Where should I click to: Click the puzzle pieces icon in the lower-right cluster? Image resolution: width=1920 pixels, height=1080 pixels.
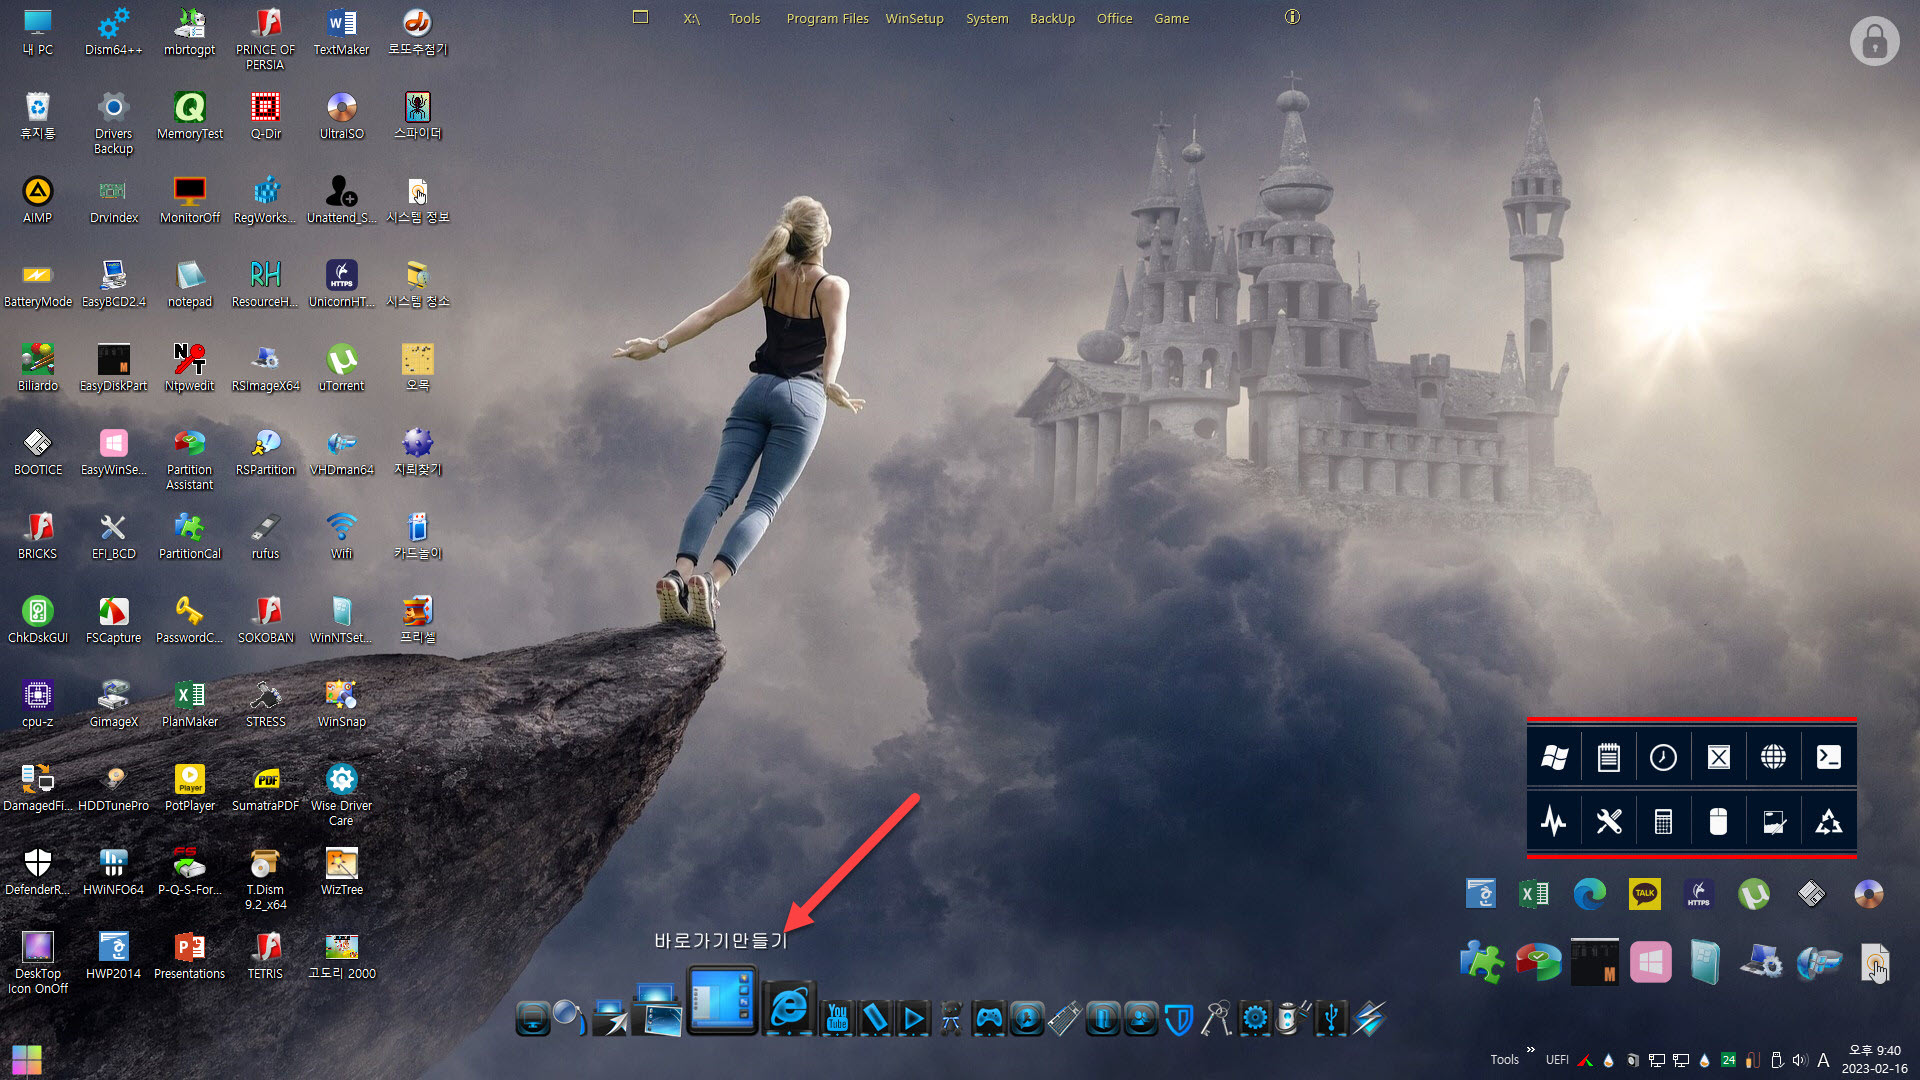pos(1481,963)
